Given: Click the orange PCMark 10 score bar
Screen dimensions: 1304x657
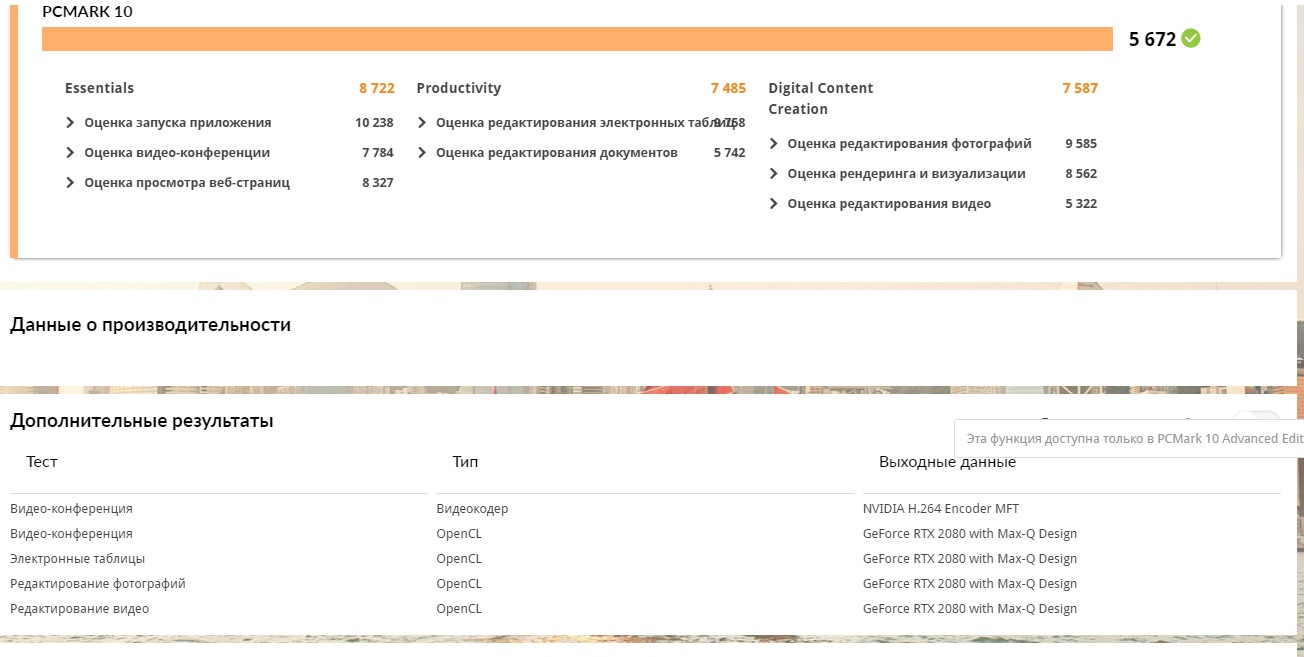Looking at the screenshot, I should pos(577,39).
